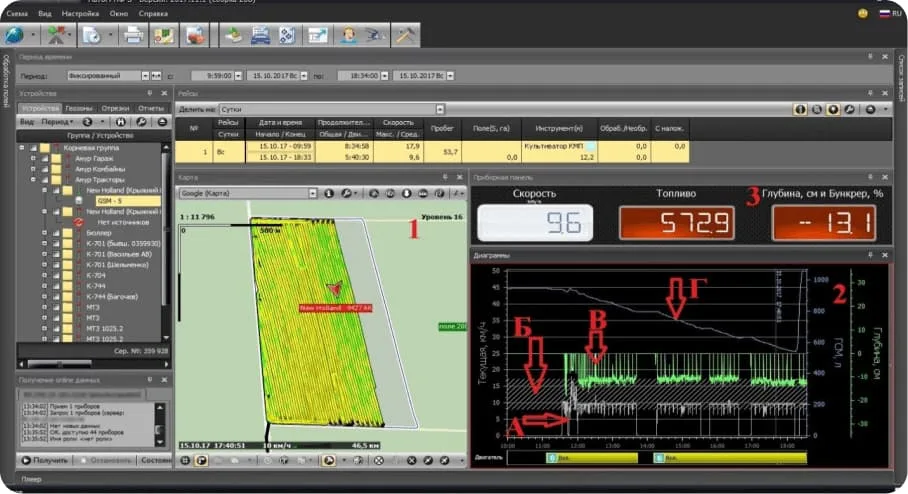
Task: Click the info icon in trips panel
Action: coord(800,108)
